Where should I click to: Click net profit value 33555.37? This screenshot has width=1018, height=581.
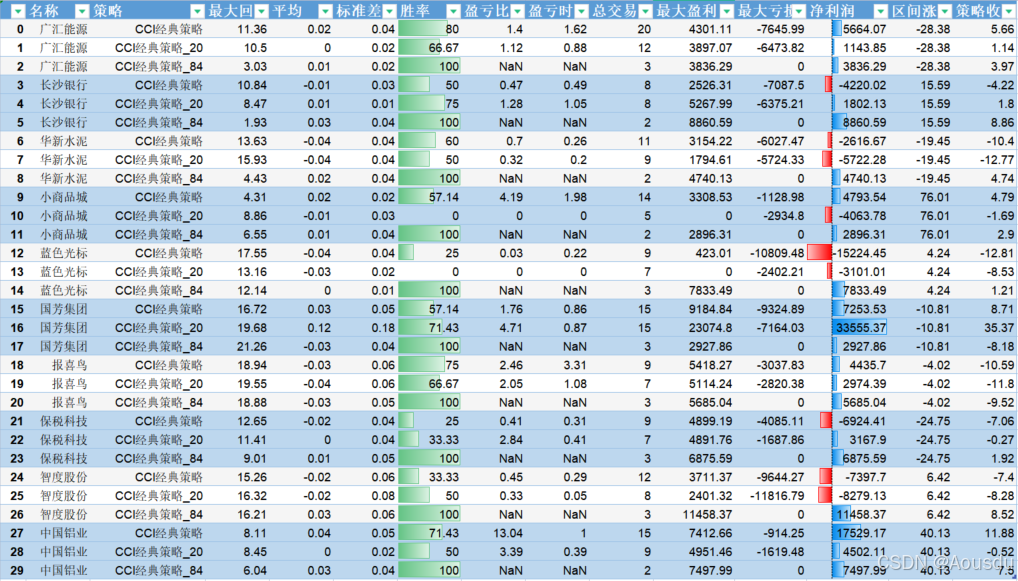(x=861, y=328)
